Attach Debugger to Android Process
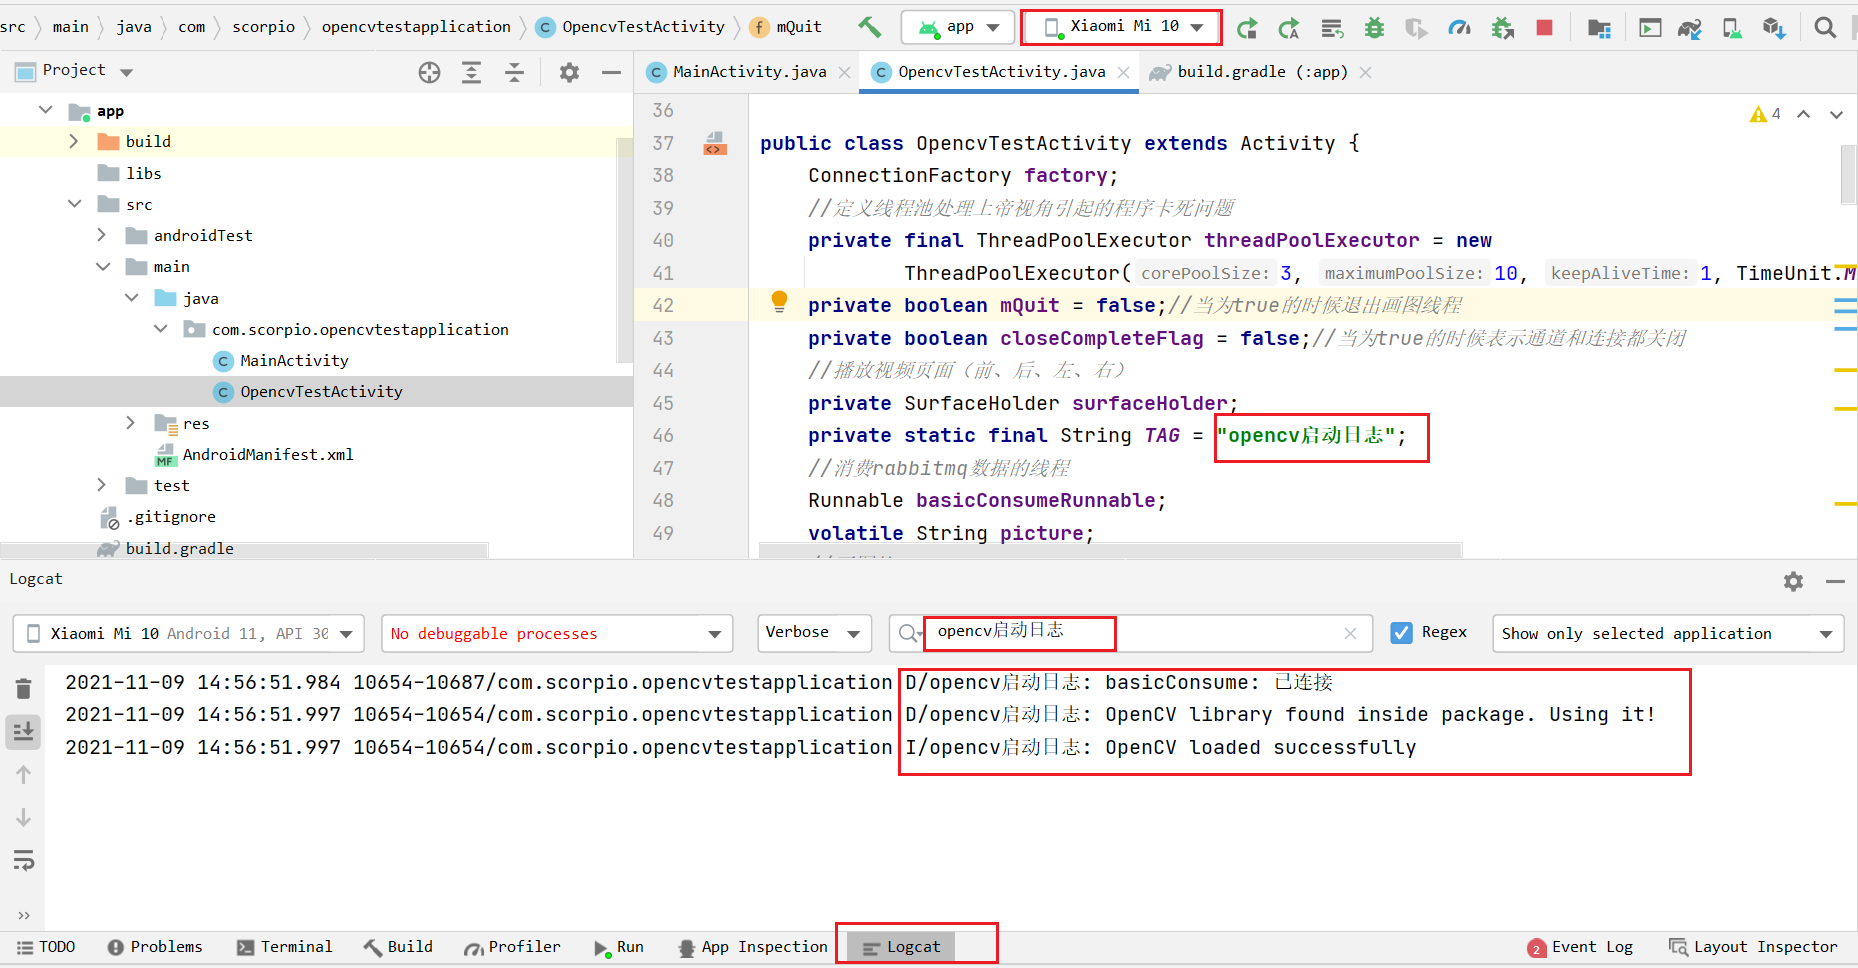This screenshot has width=1858, height=968. 1502,28
